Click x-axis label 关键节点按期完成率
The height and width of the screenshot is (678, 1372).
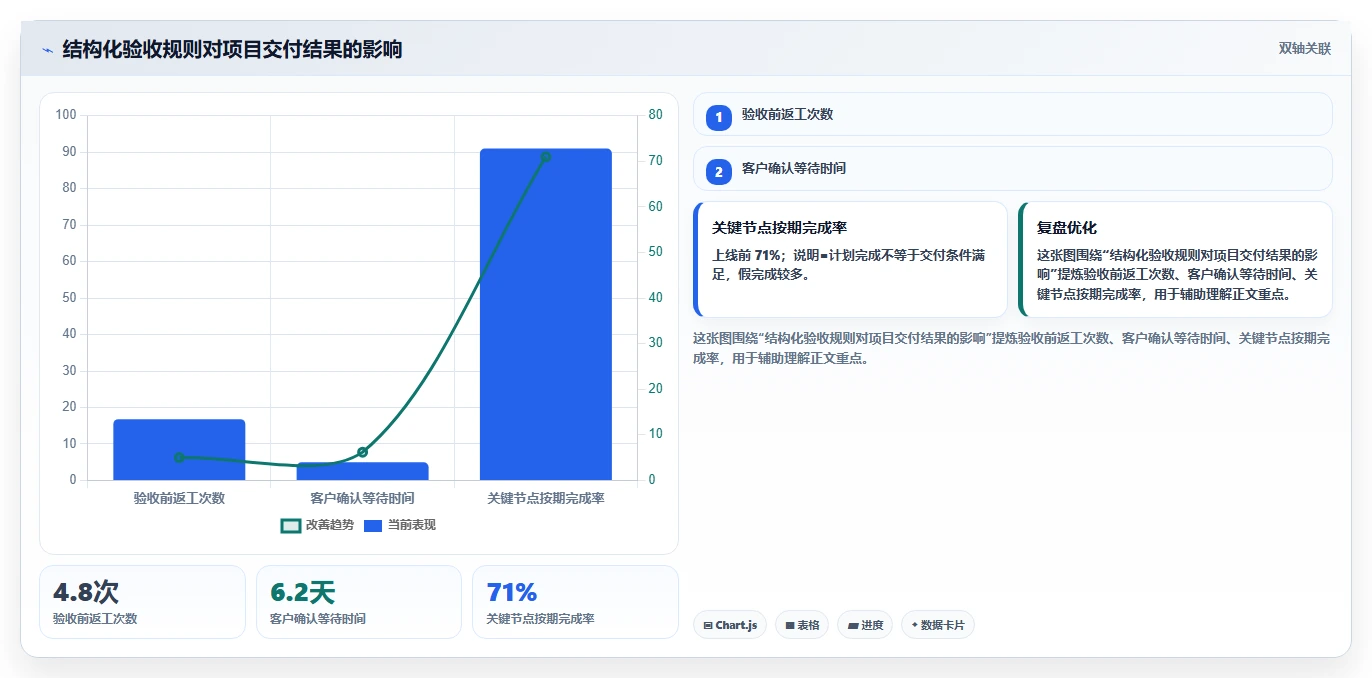coord(546,497)
